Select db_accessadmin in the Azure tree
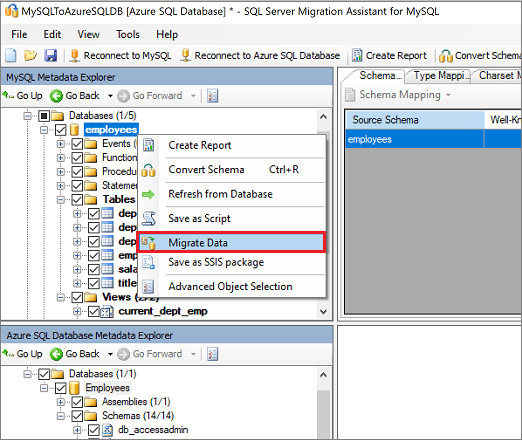522x440 pixels. click(x=153, y=430)
